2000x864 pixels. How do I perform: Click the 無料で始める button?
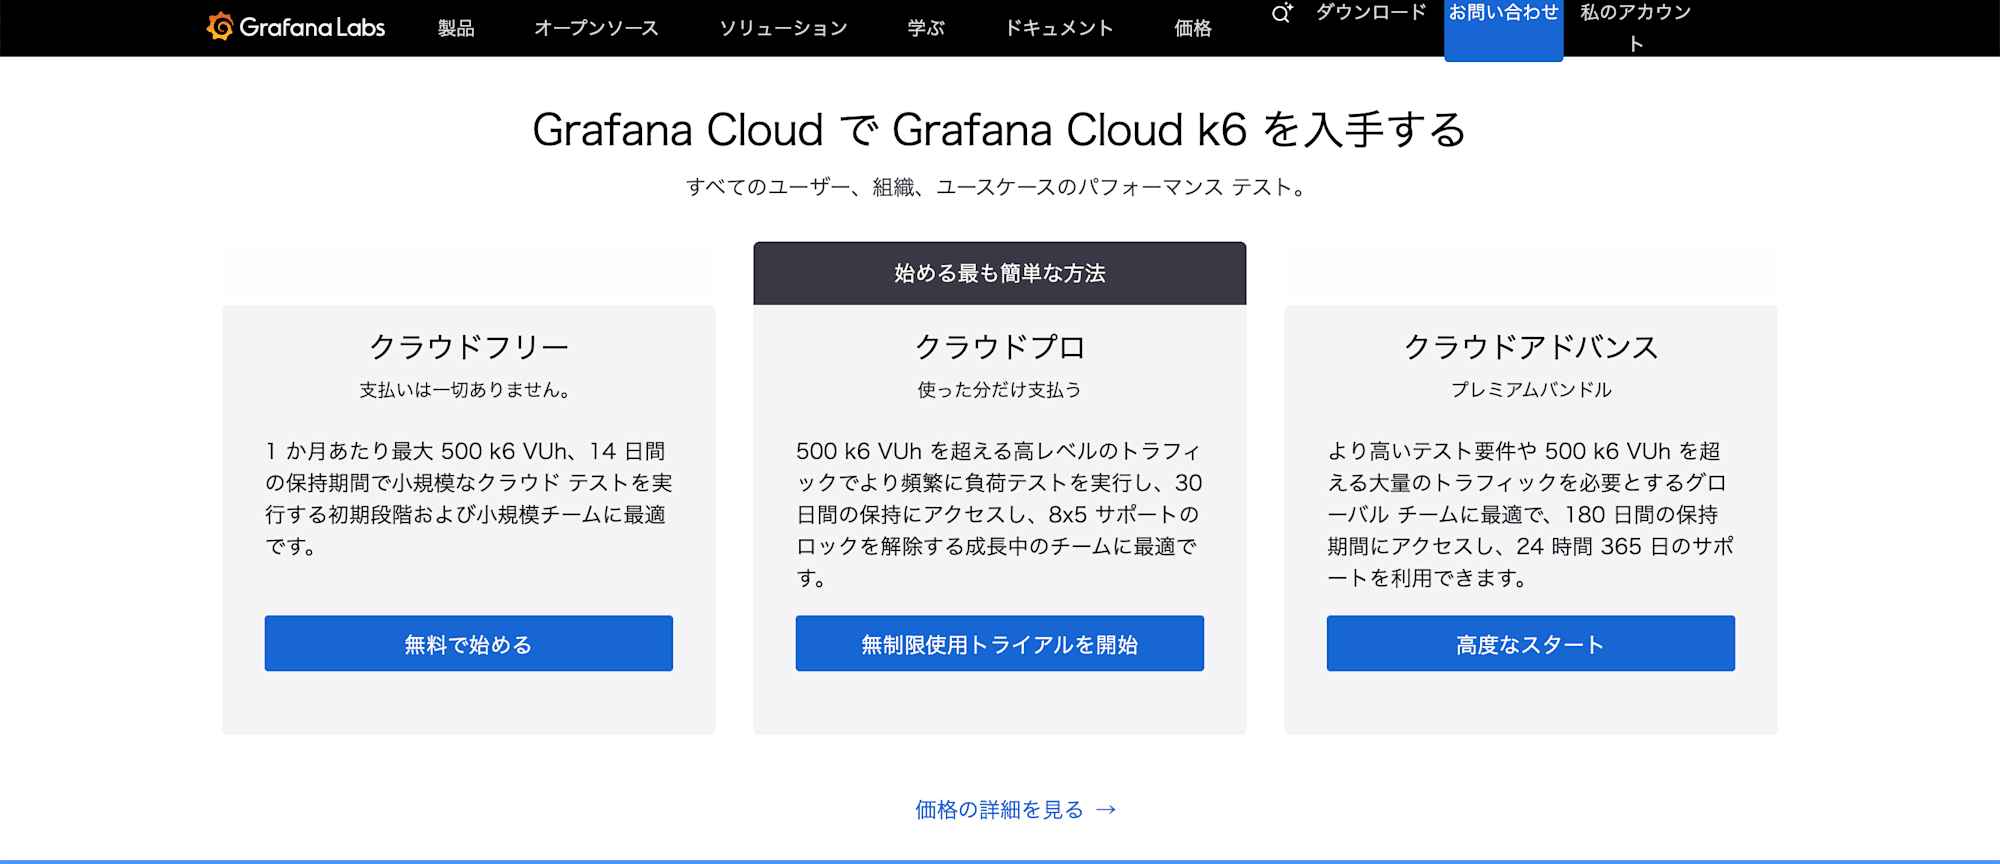pyautogui.click(x=469, y=643)
